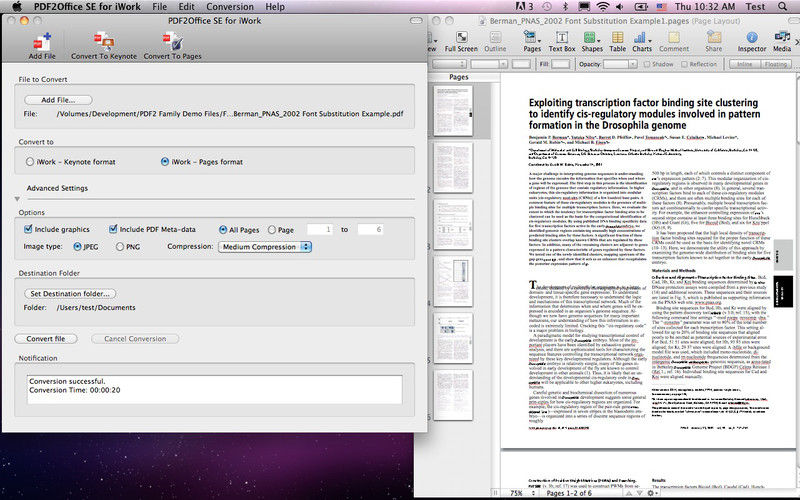
Task: Click the Test user menu
Action: click(755, 7)
